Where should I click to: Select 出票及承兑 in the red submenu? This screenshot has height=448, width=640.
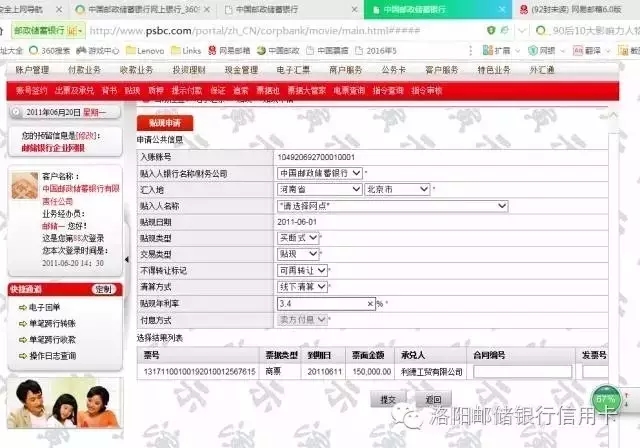74,91
